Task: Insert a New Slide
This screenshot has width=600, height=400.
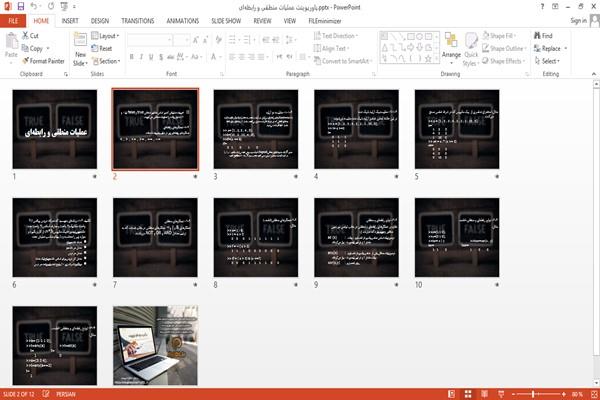Action: (x=80, y=49)
